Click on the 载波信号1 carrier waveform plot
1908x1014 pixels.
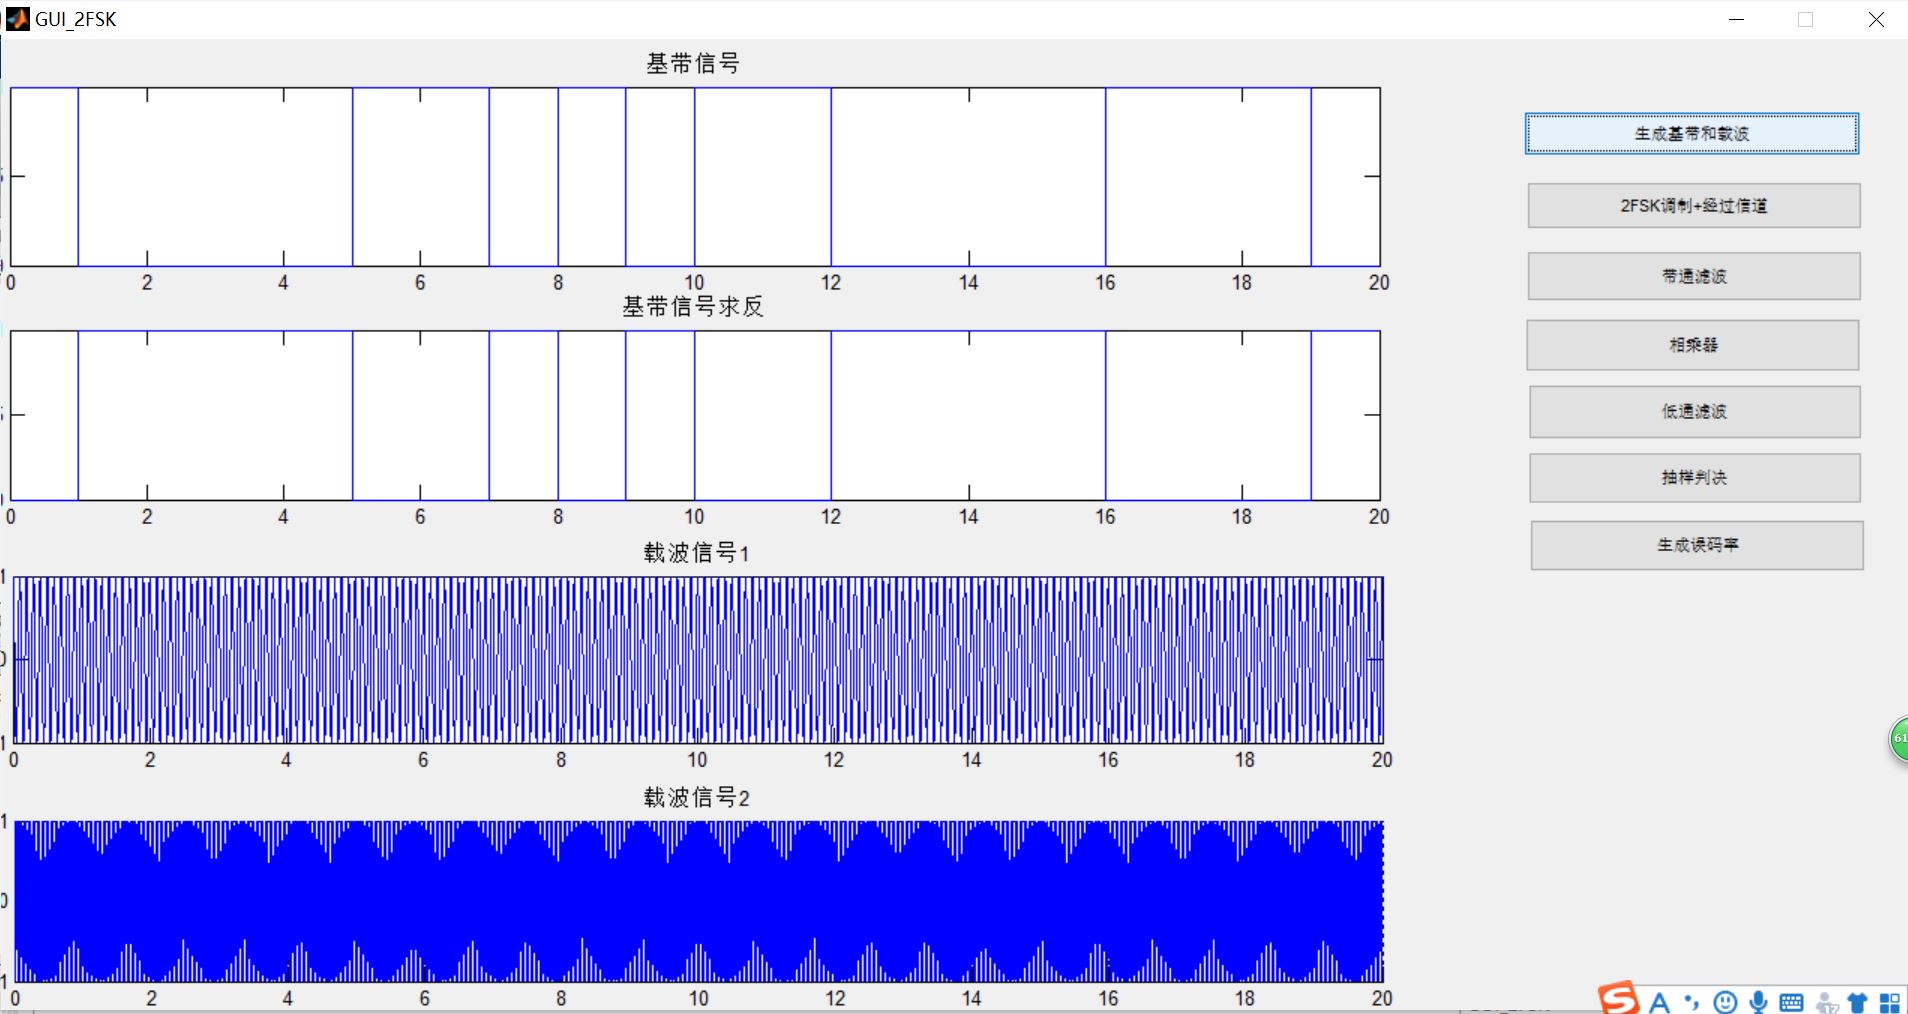click(698, 660)
